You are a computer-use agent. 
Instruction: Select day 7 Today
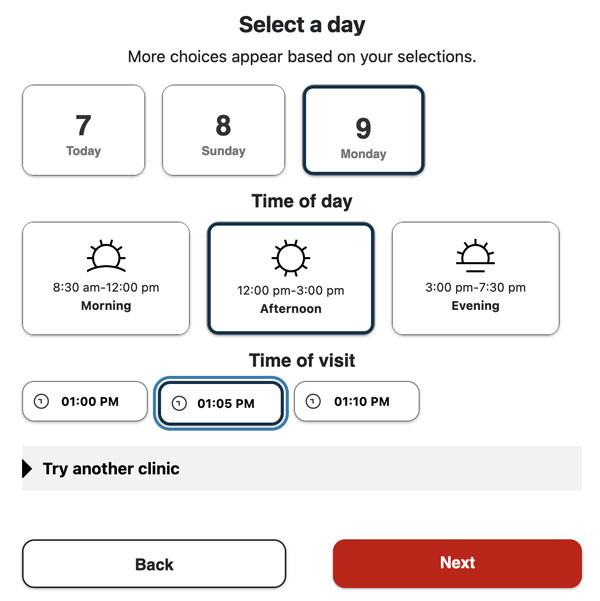click(84, 130)
